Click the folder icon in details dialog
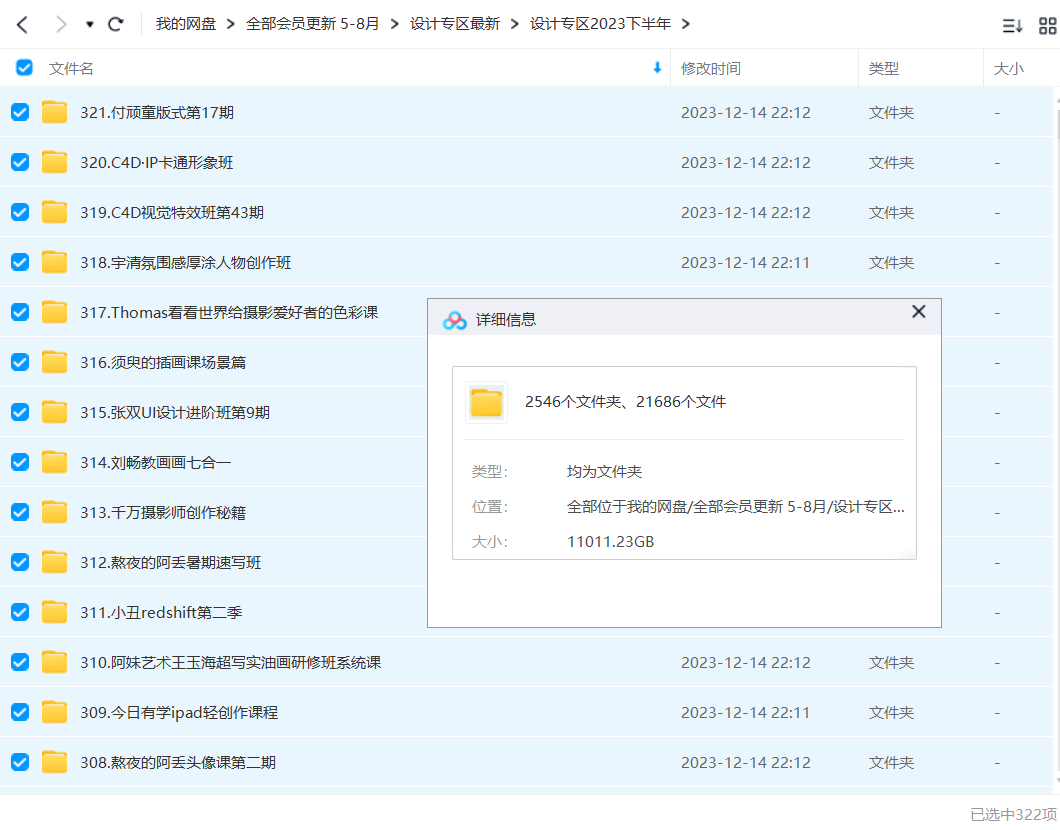1060x830 pixels. tap(486, 402)
